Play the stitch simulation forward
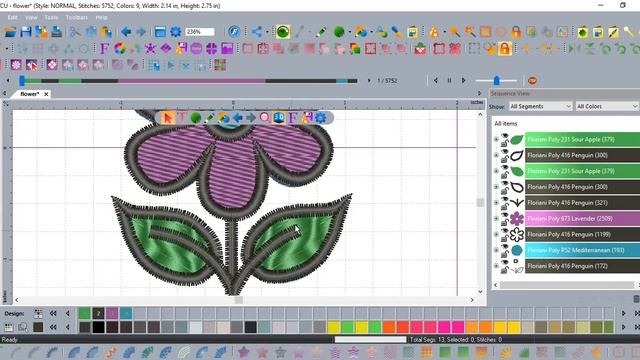The image size is (640, 360). (x=464, y=81)
